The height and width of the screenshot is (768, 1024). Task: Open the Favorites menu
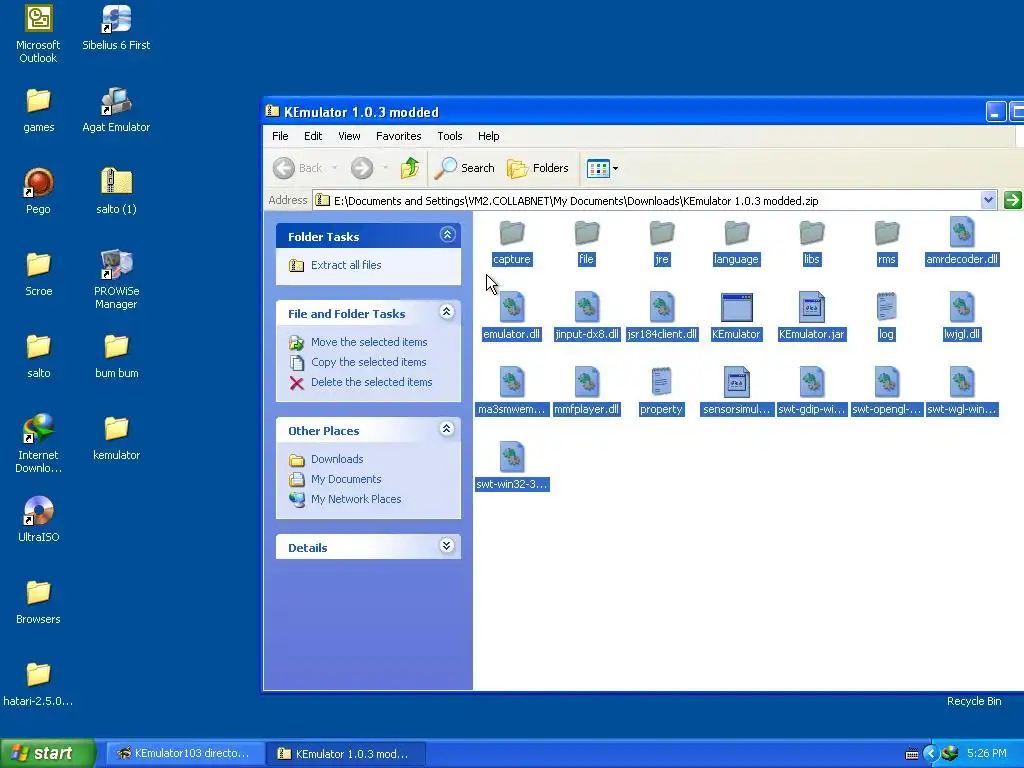pos(398,136)
